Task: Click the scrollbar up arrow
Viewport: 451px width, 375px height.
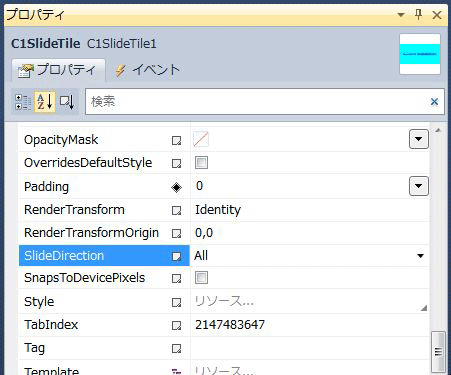Action: pyautogui.click(x=438, y=130)
